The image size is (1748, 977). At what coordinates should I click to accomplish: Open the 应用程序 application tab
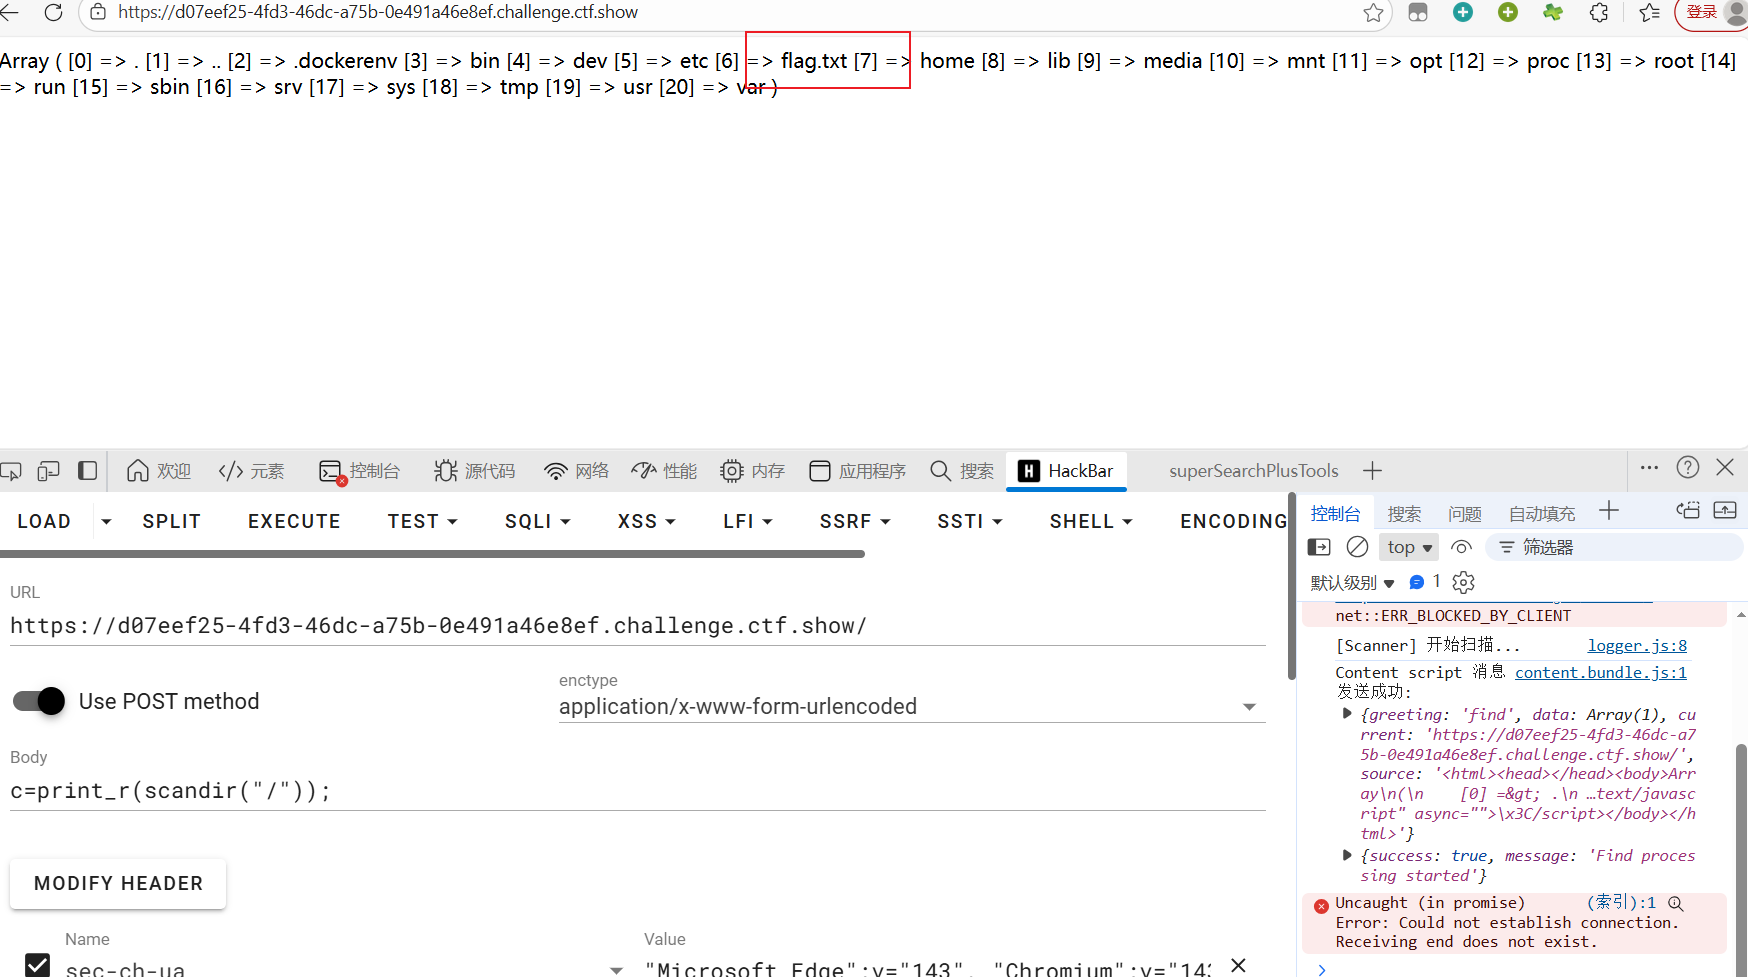click(858, 471)
